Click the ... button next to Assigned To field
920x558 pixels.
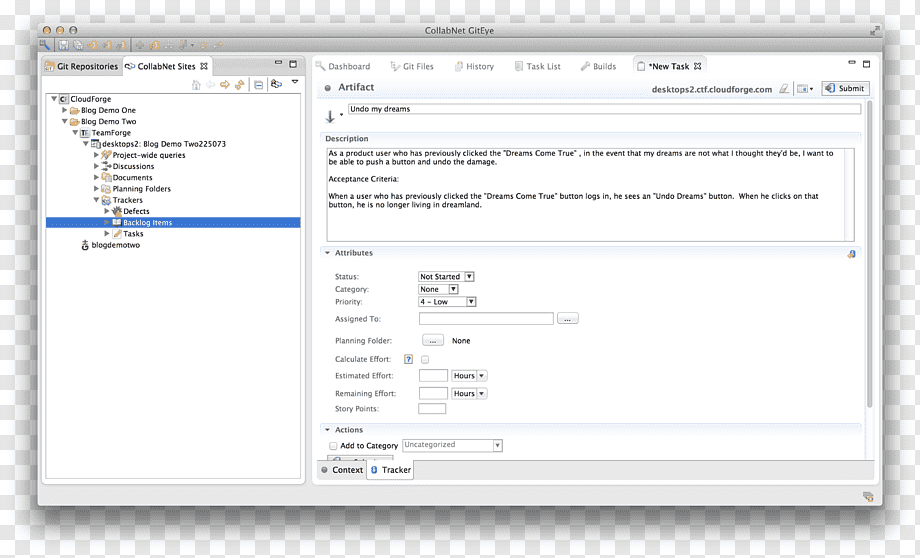point(567,319)
